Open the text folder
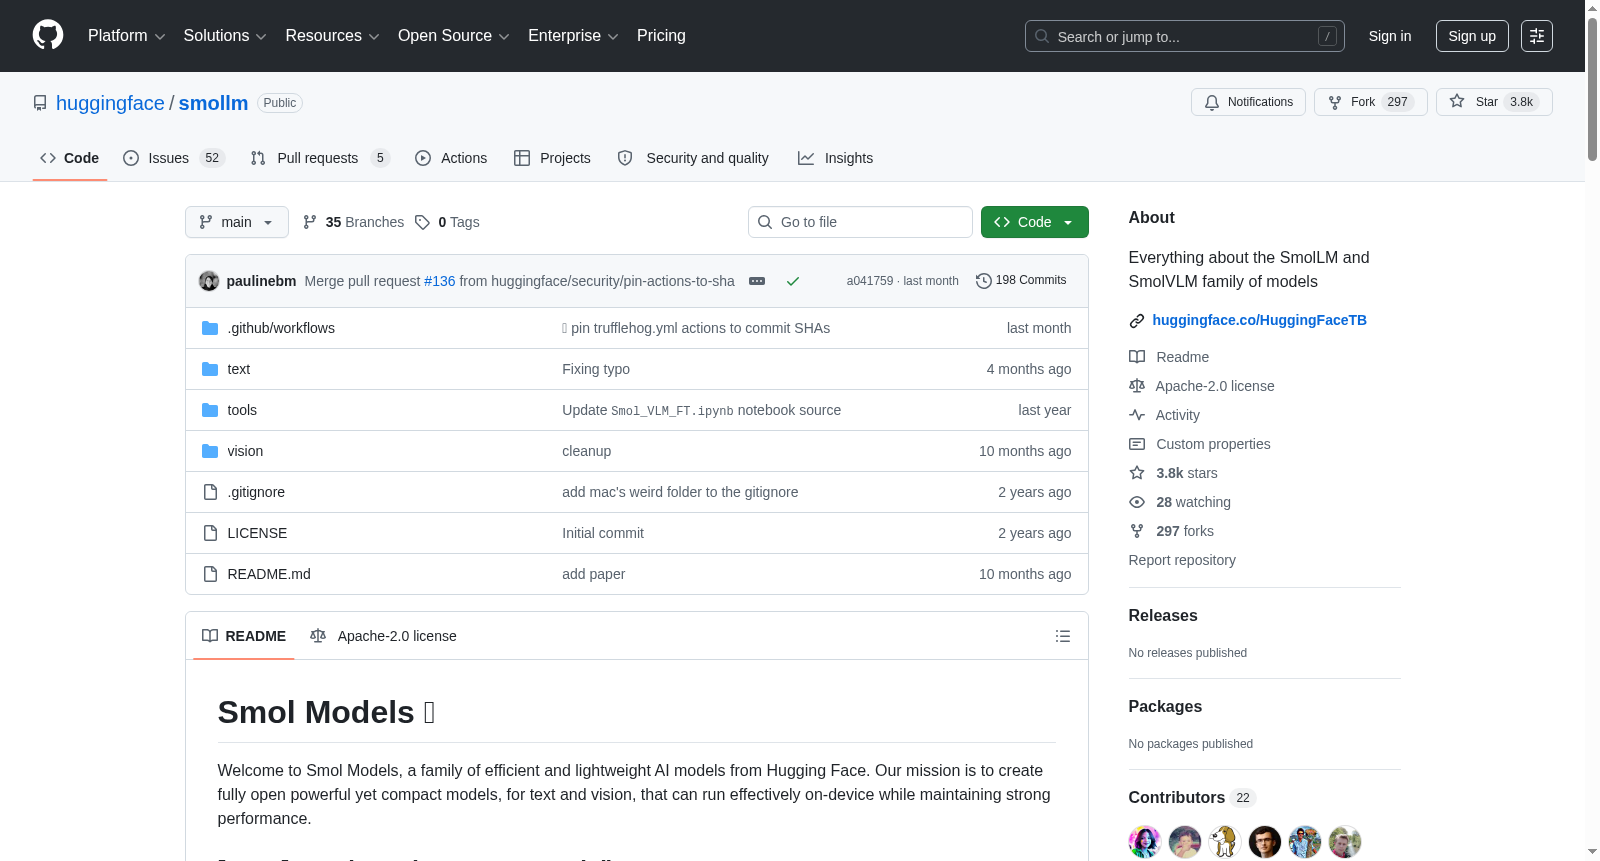The height and width of the screenshot is (861, 1600). pos(239,369)
